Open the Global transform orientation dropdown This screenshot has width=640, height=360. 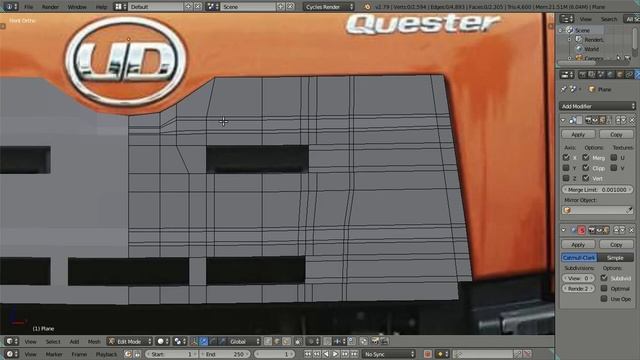[x=244, y=341]
